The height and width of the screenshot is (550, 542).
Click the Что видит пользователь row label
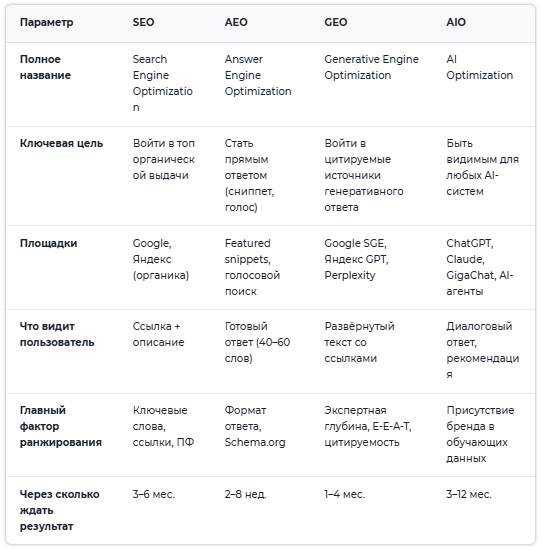click(57, 334)
